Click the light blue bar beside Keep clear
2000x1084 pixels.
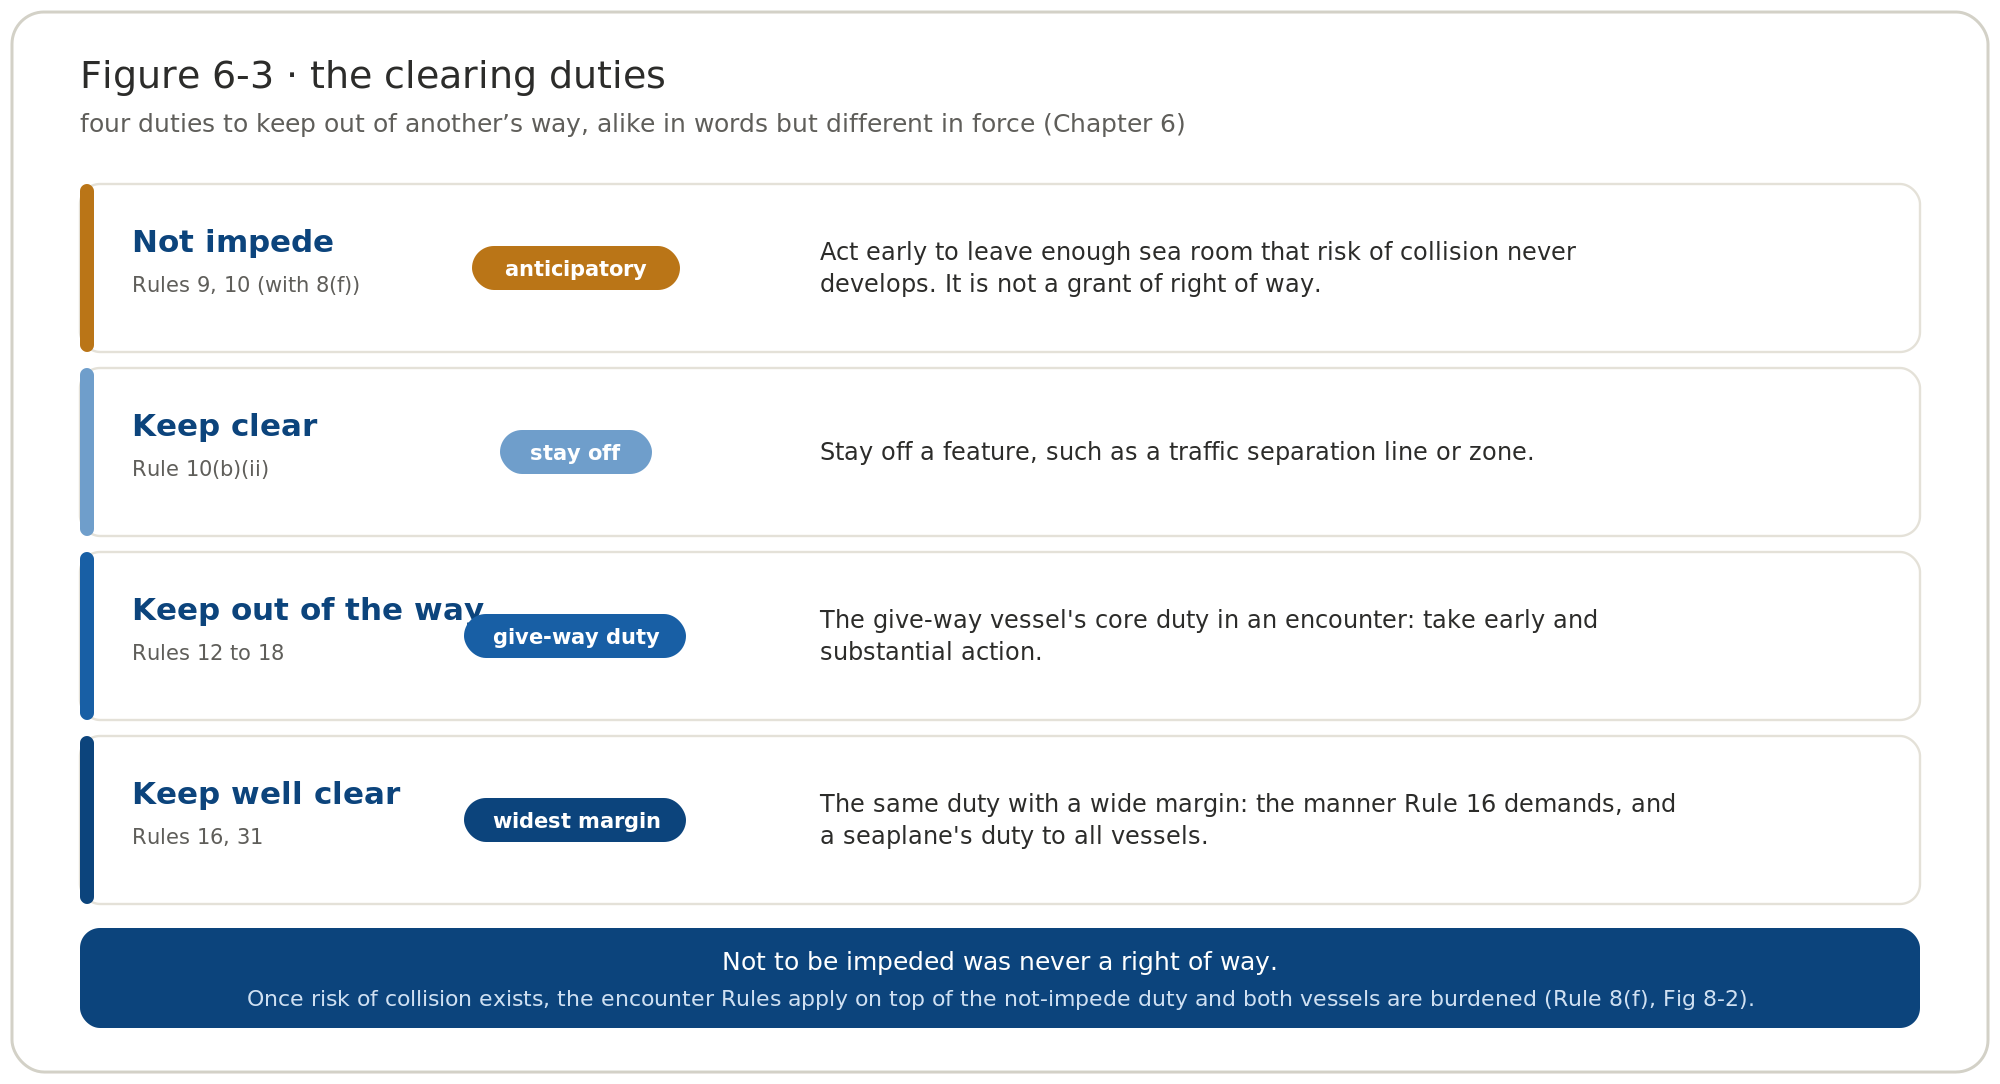[x=87, y=452]
